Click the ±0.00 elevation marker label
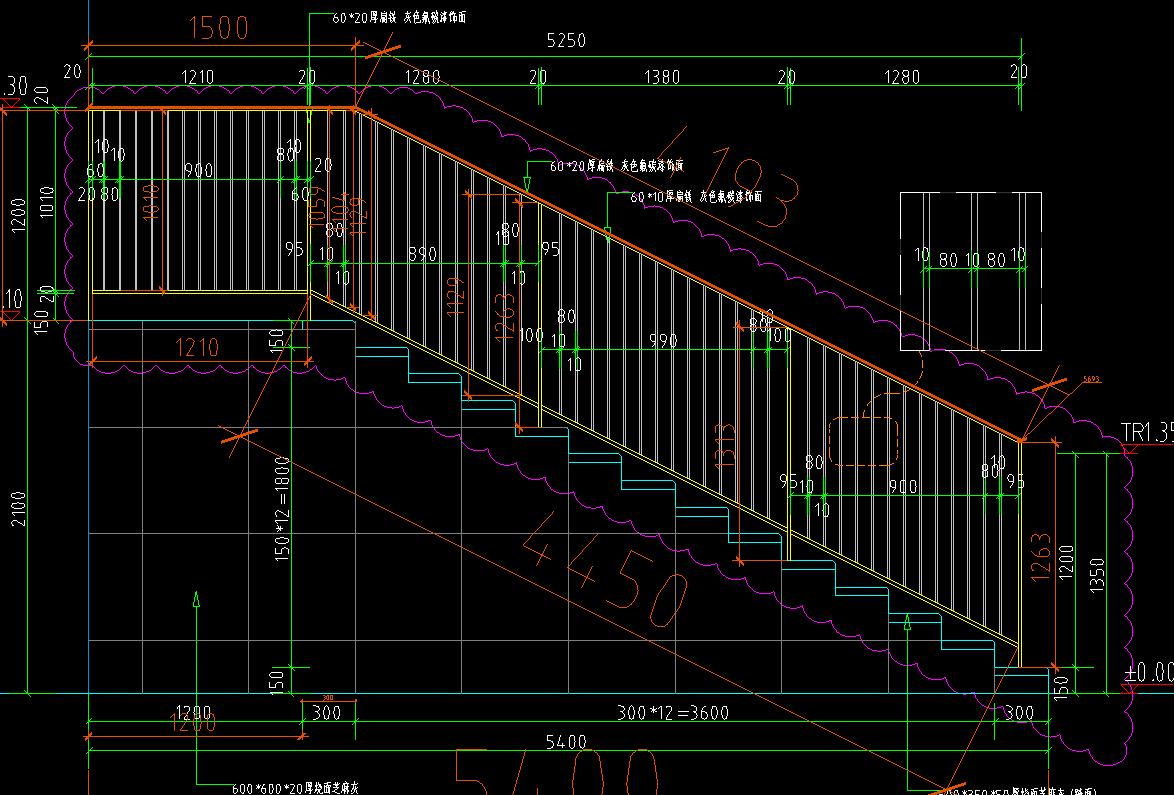This screenshot has width=1174, height=795. coord(1149,671)
